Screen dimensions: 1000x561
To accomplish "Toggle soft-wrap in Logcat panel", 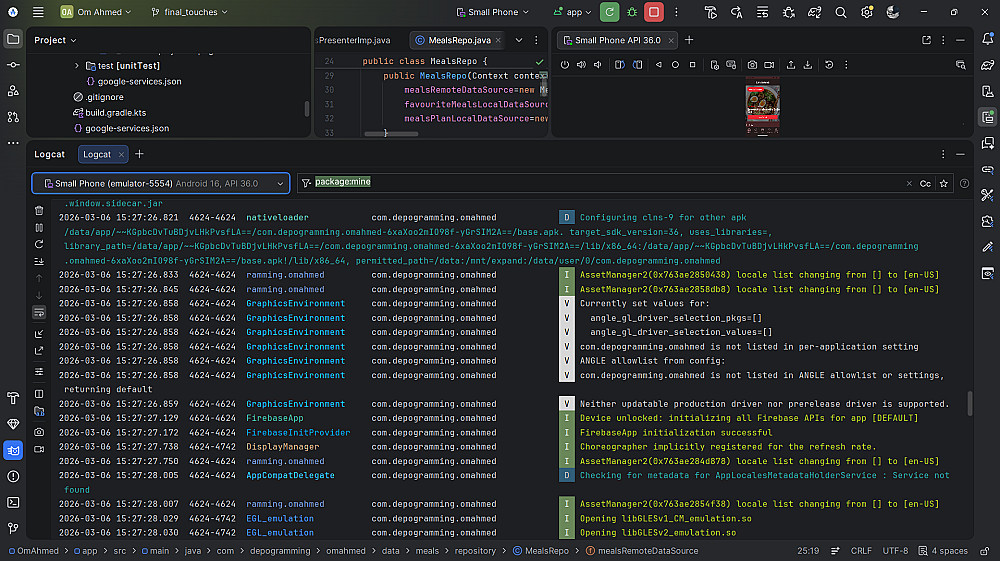I will 39,312.
